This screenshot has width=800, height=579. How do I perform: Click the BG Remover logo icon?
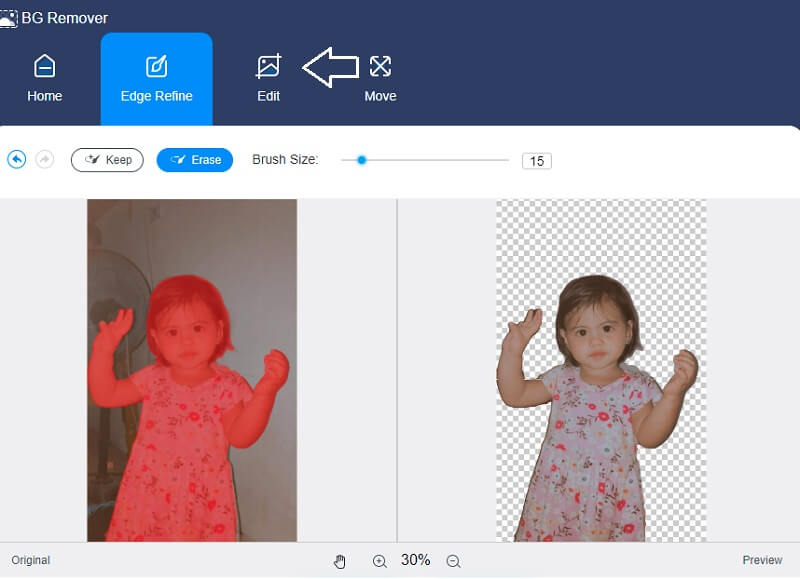(x=9, y=18)
